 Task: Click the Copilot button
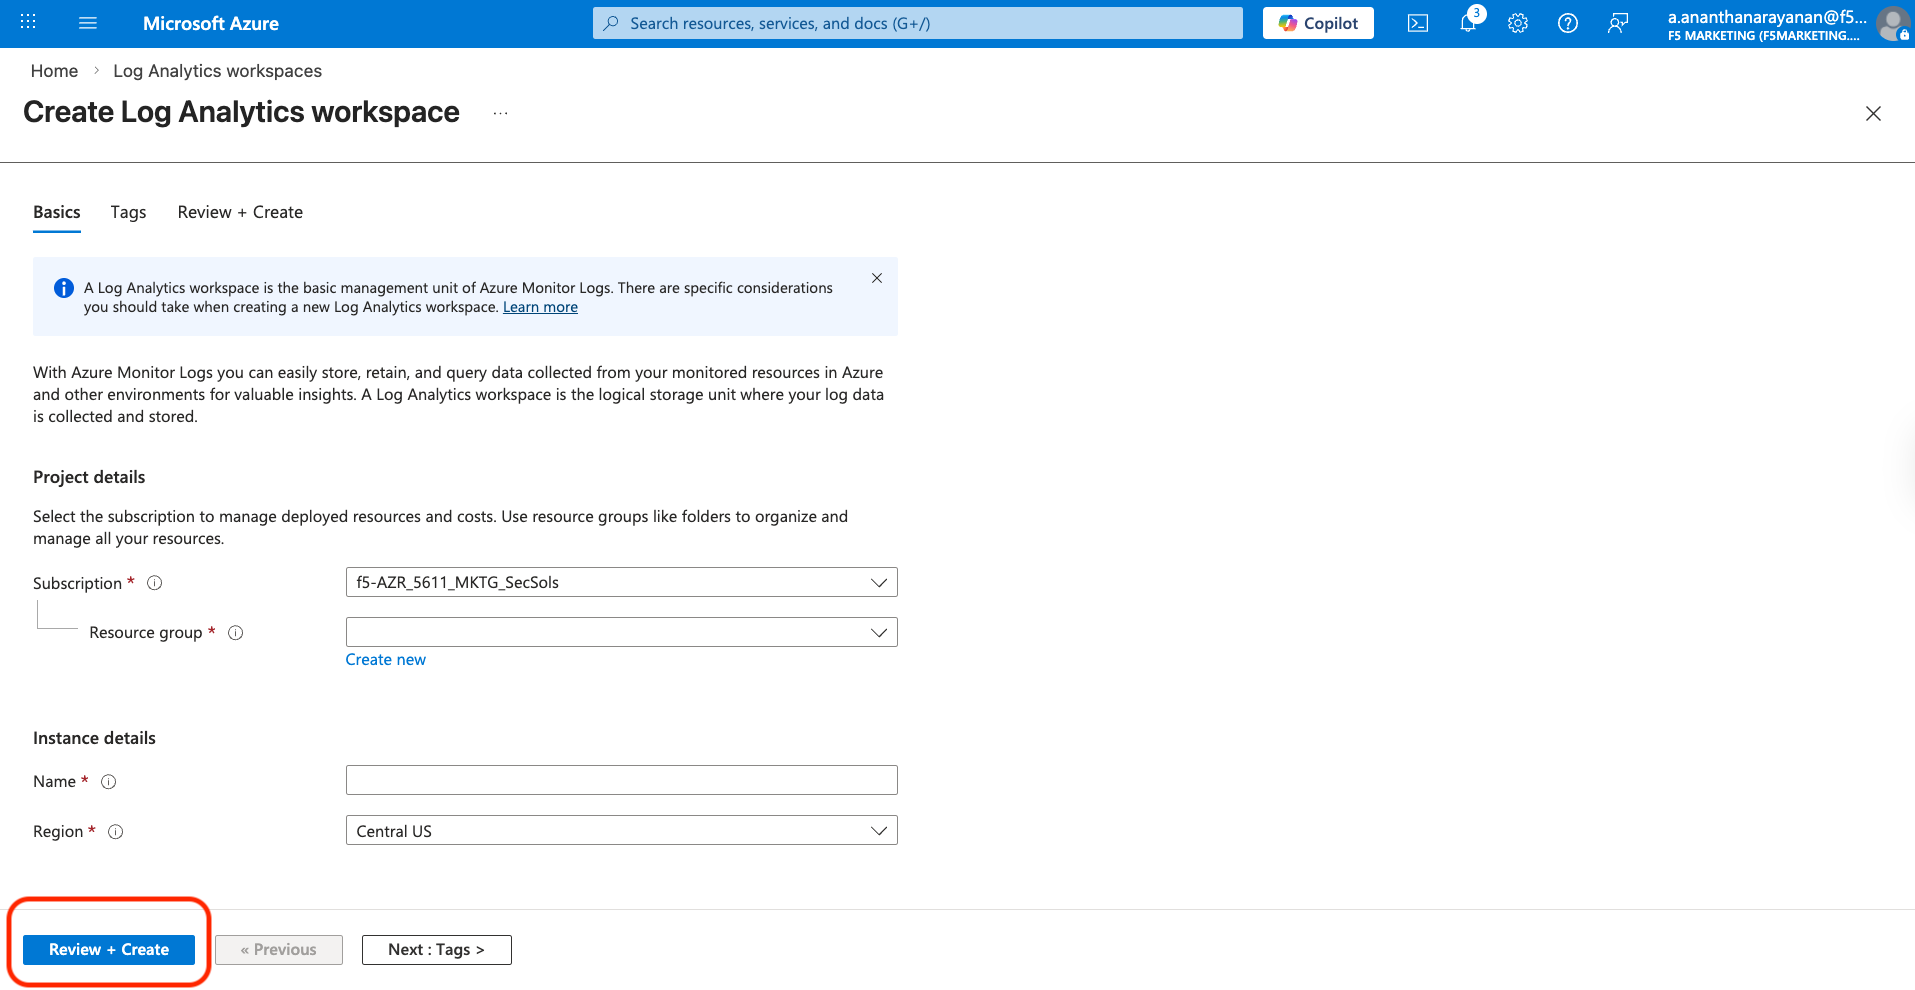click(x=1318, y=23)
